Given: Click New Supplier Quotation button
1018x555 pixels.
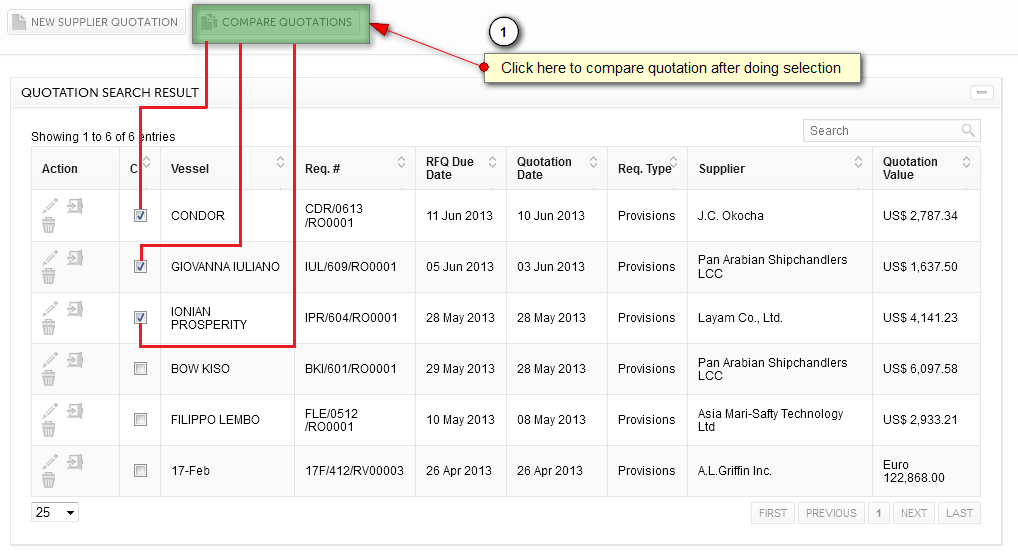Looking at the screenshot, I should tap(96, 22).
